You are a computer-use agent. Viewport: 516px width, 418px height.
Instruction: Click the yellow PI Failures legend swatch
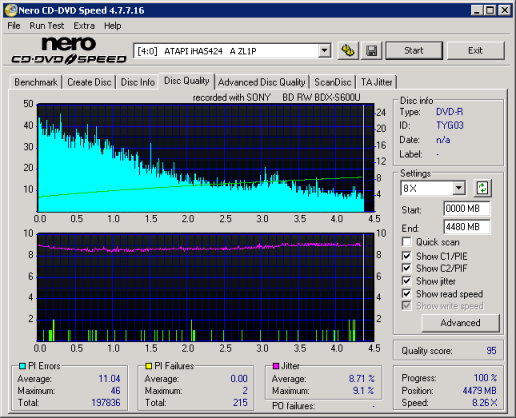(149, 366)
